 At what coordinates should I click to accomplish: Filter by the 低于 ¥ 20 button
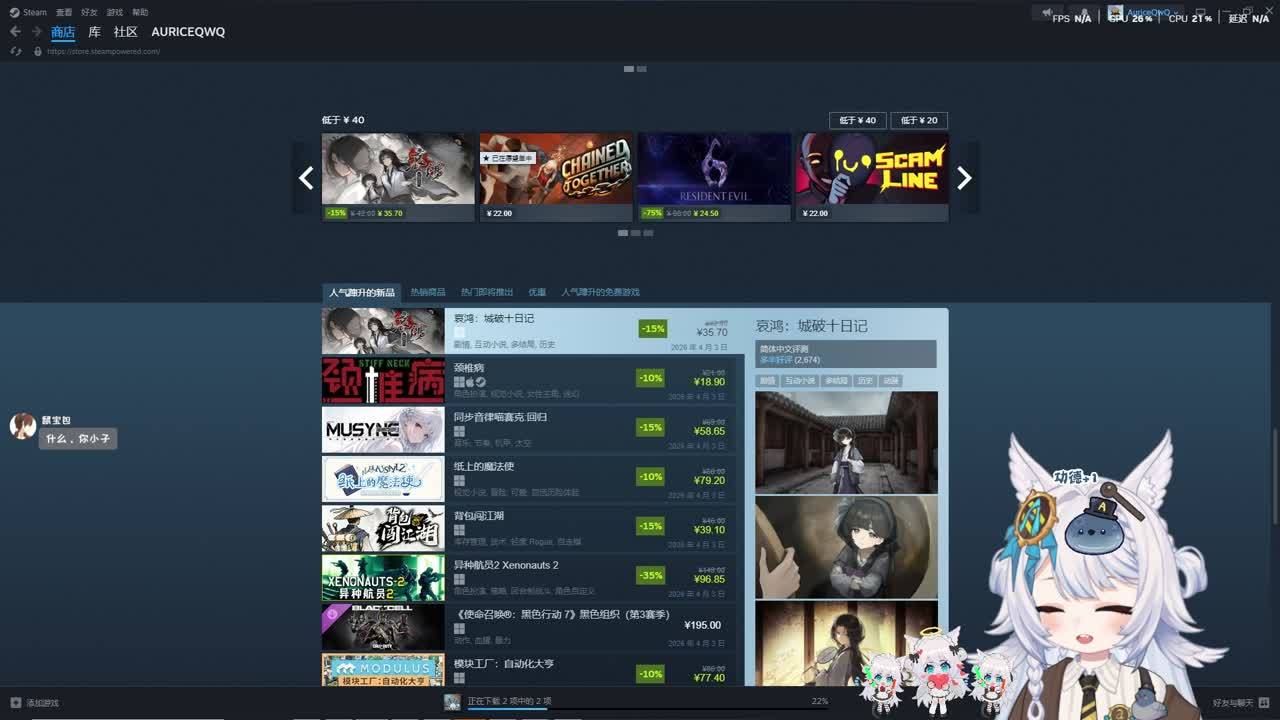[x=919, y=120]
